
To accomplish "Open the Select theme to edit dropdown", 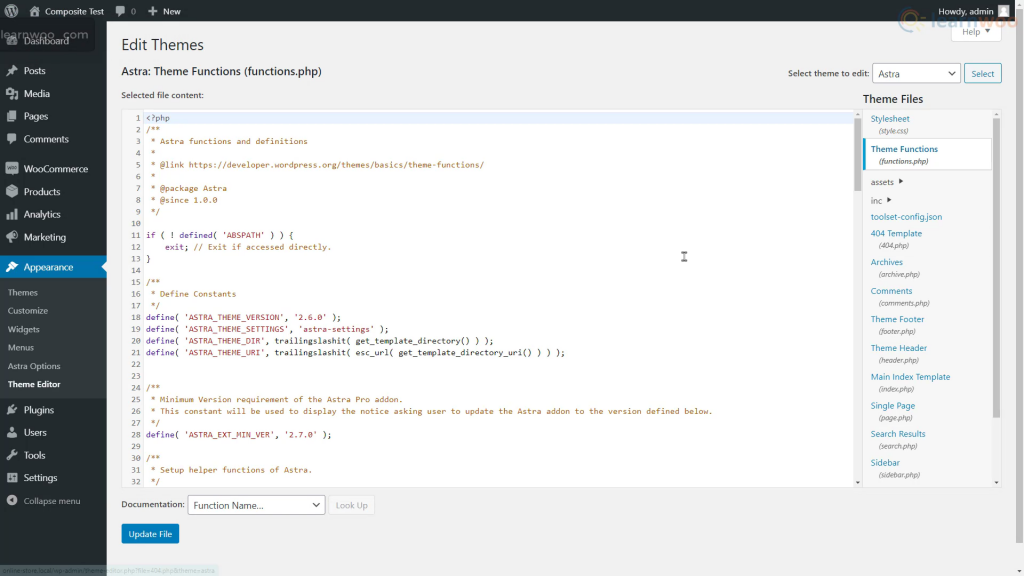I will pos(916,72).
